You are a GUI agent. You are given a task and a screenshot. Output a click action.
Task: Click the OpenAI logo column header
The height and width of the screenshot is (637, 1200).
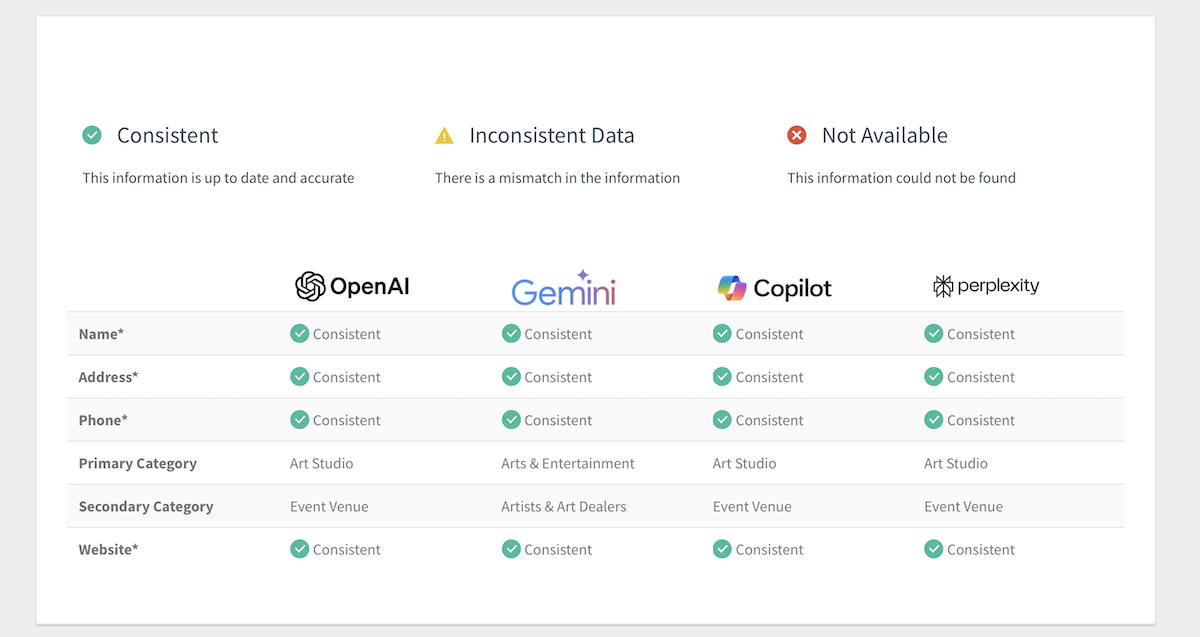352,287
